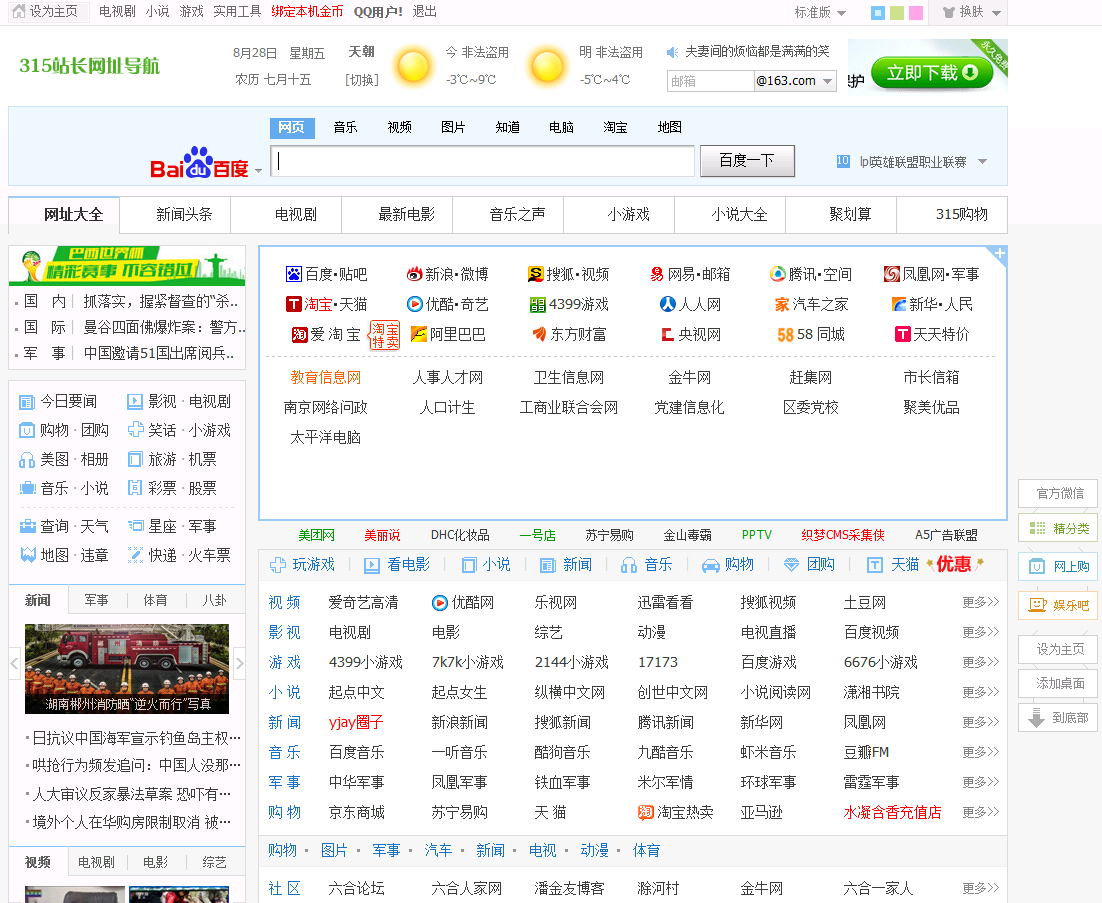Expand the 标准版 version dropdown

point(841,13)
